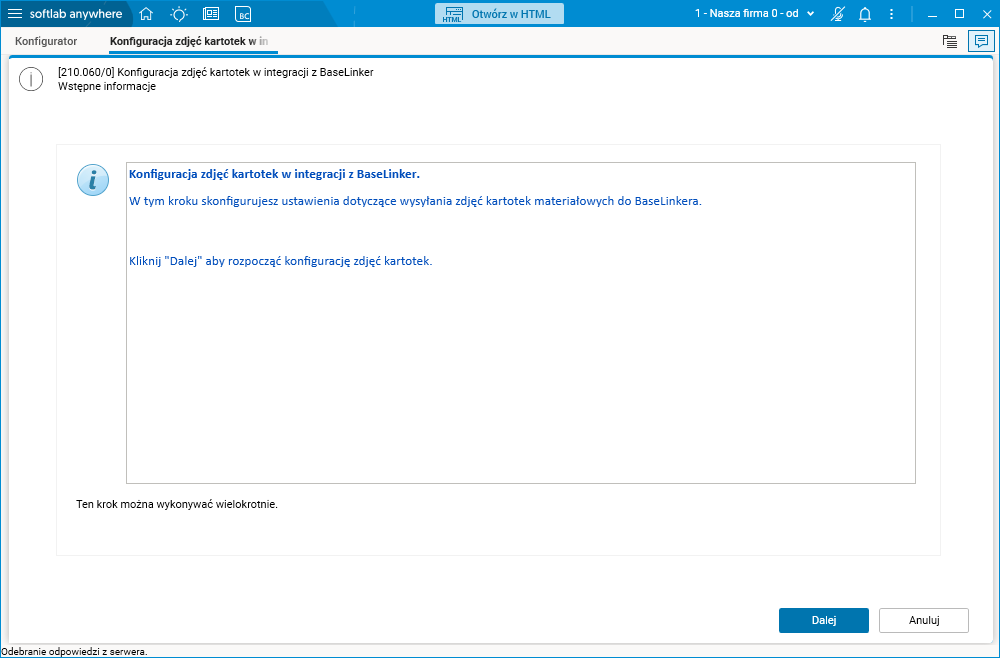Open the notifications bell
This screenshot has height=658, width=1000.
pos(865,14)
